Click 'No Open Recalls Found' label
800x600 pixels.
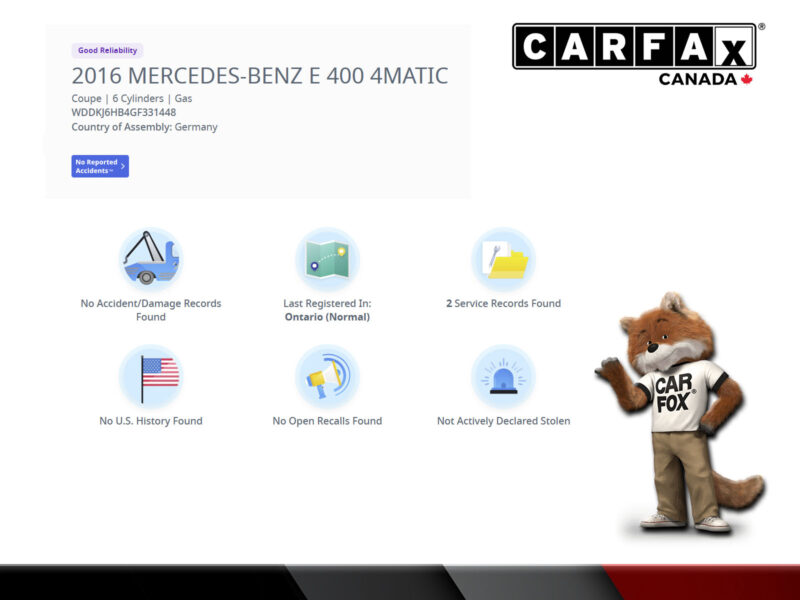(328, 421)
